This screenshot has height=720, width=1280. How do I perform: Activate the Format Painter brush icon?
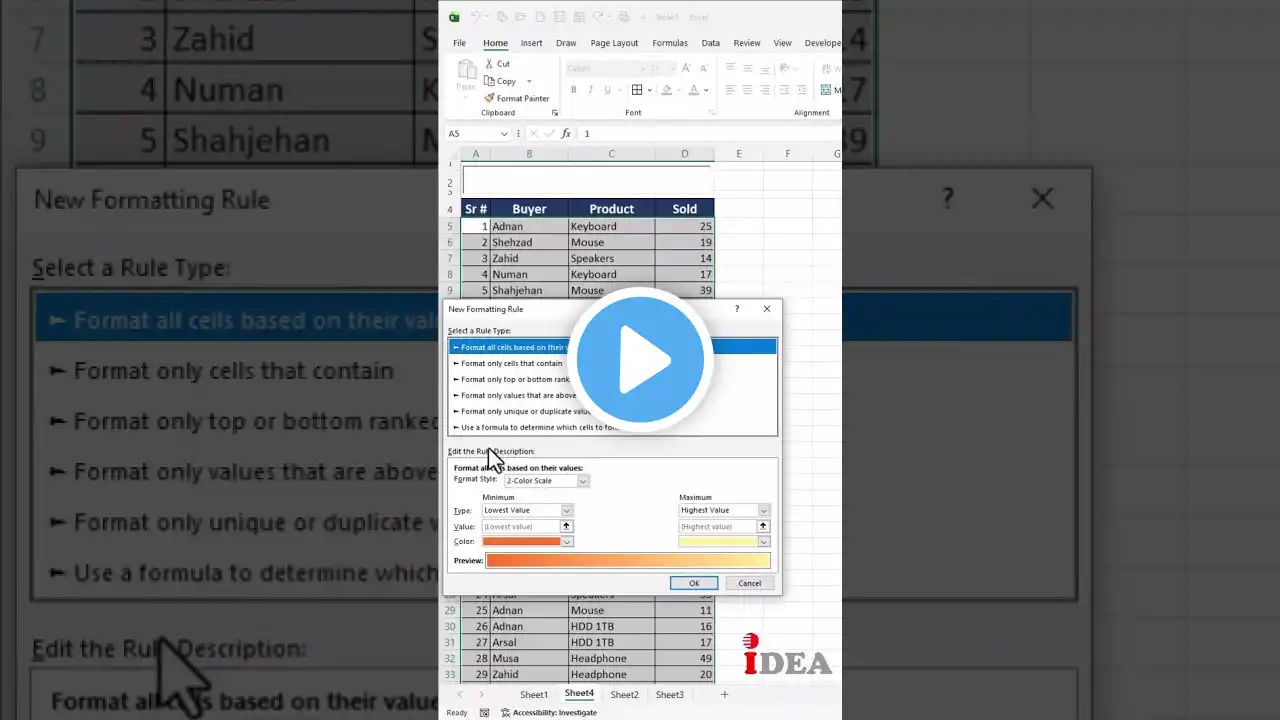click(x=489, y=98)
